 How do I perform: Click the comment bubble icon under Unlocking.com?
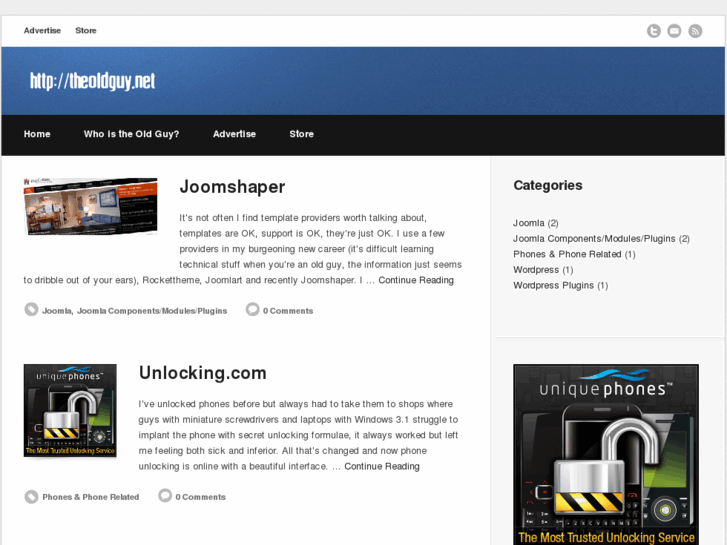click(x=165, y=496)
